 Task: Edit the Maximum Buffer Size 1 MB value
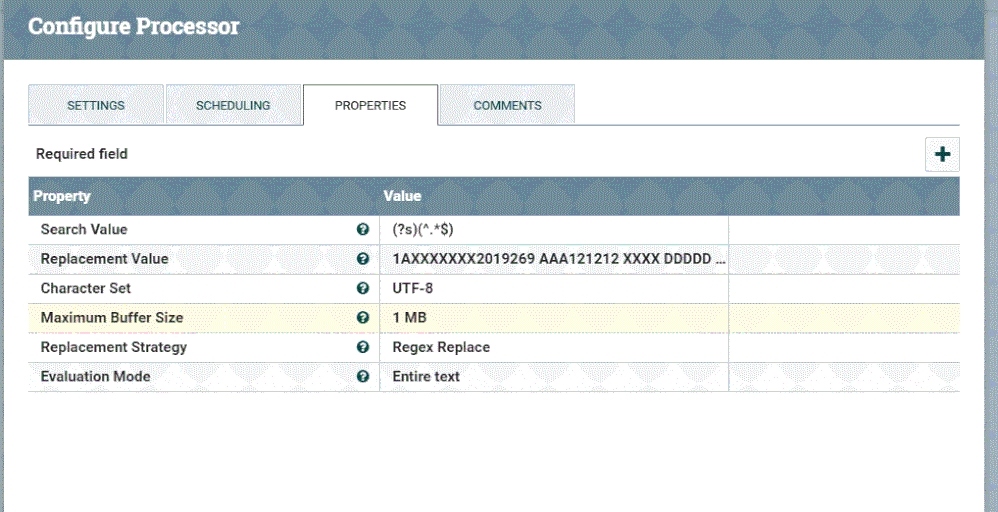click(x=554, y=317)
